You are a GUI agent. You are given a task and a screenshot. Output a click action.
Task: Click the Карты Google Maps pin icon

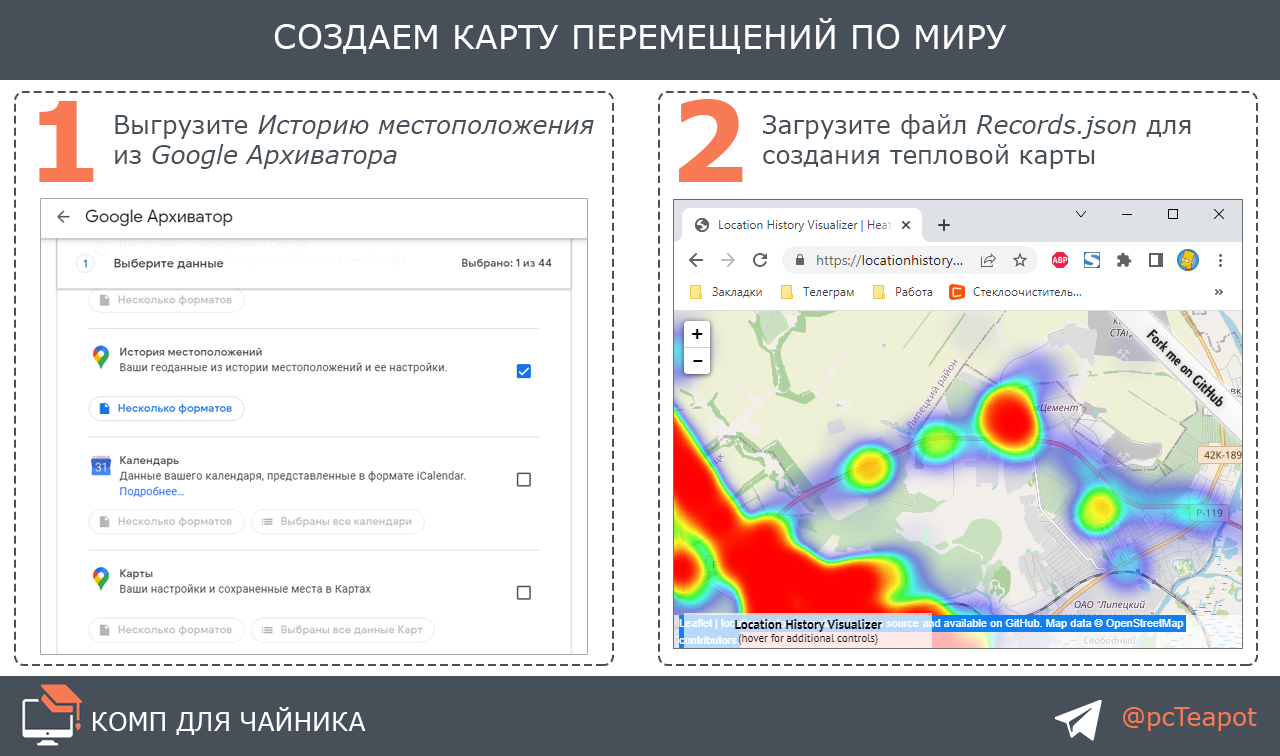pos(100,578)
